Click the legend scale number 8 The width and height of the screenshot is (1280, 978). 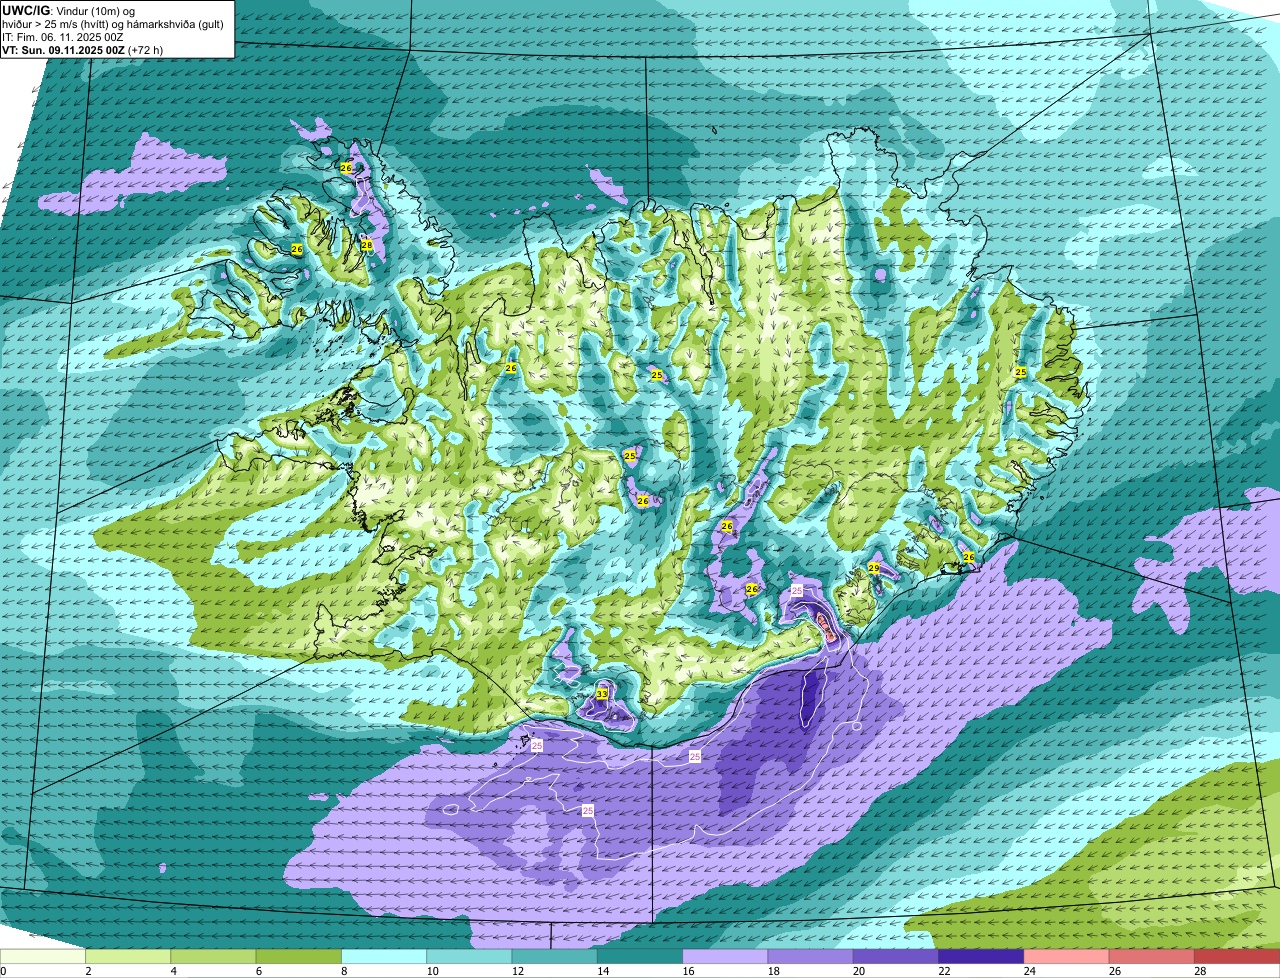click(x=344, y=971)
